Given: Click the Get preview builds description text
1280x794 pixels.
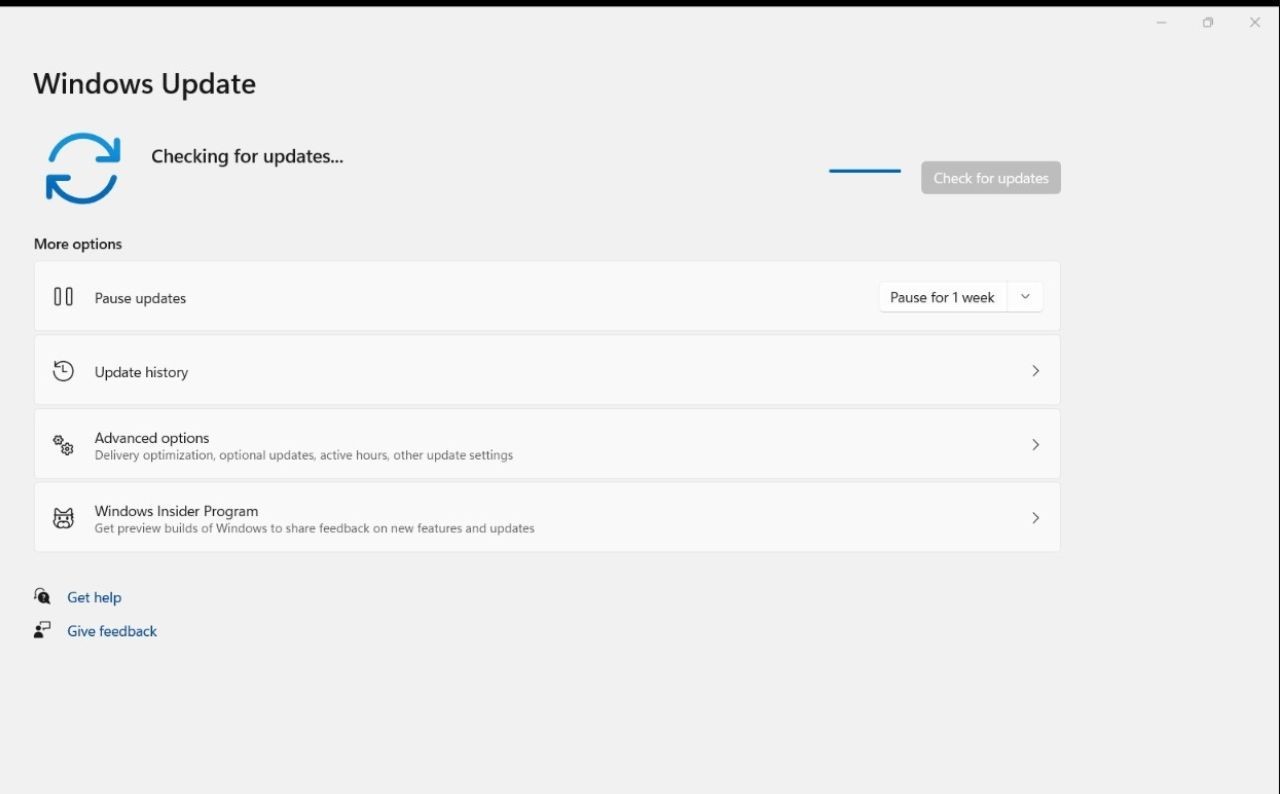Looking at the screenshot, I should pyautogui.click(x=315, y=528).
